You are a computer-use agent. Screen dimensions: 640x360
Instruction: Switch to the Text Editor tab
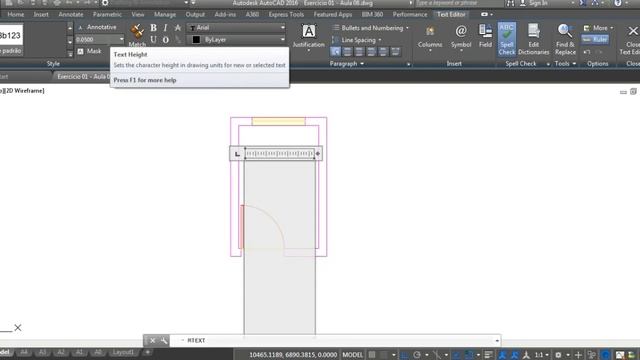(451, 14)
